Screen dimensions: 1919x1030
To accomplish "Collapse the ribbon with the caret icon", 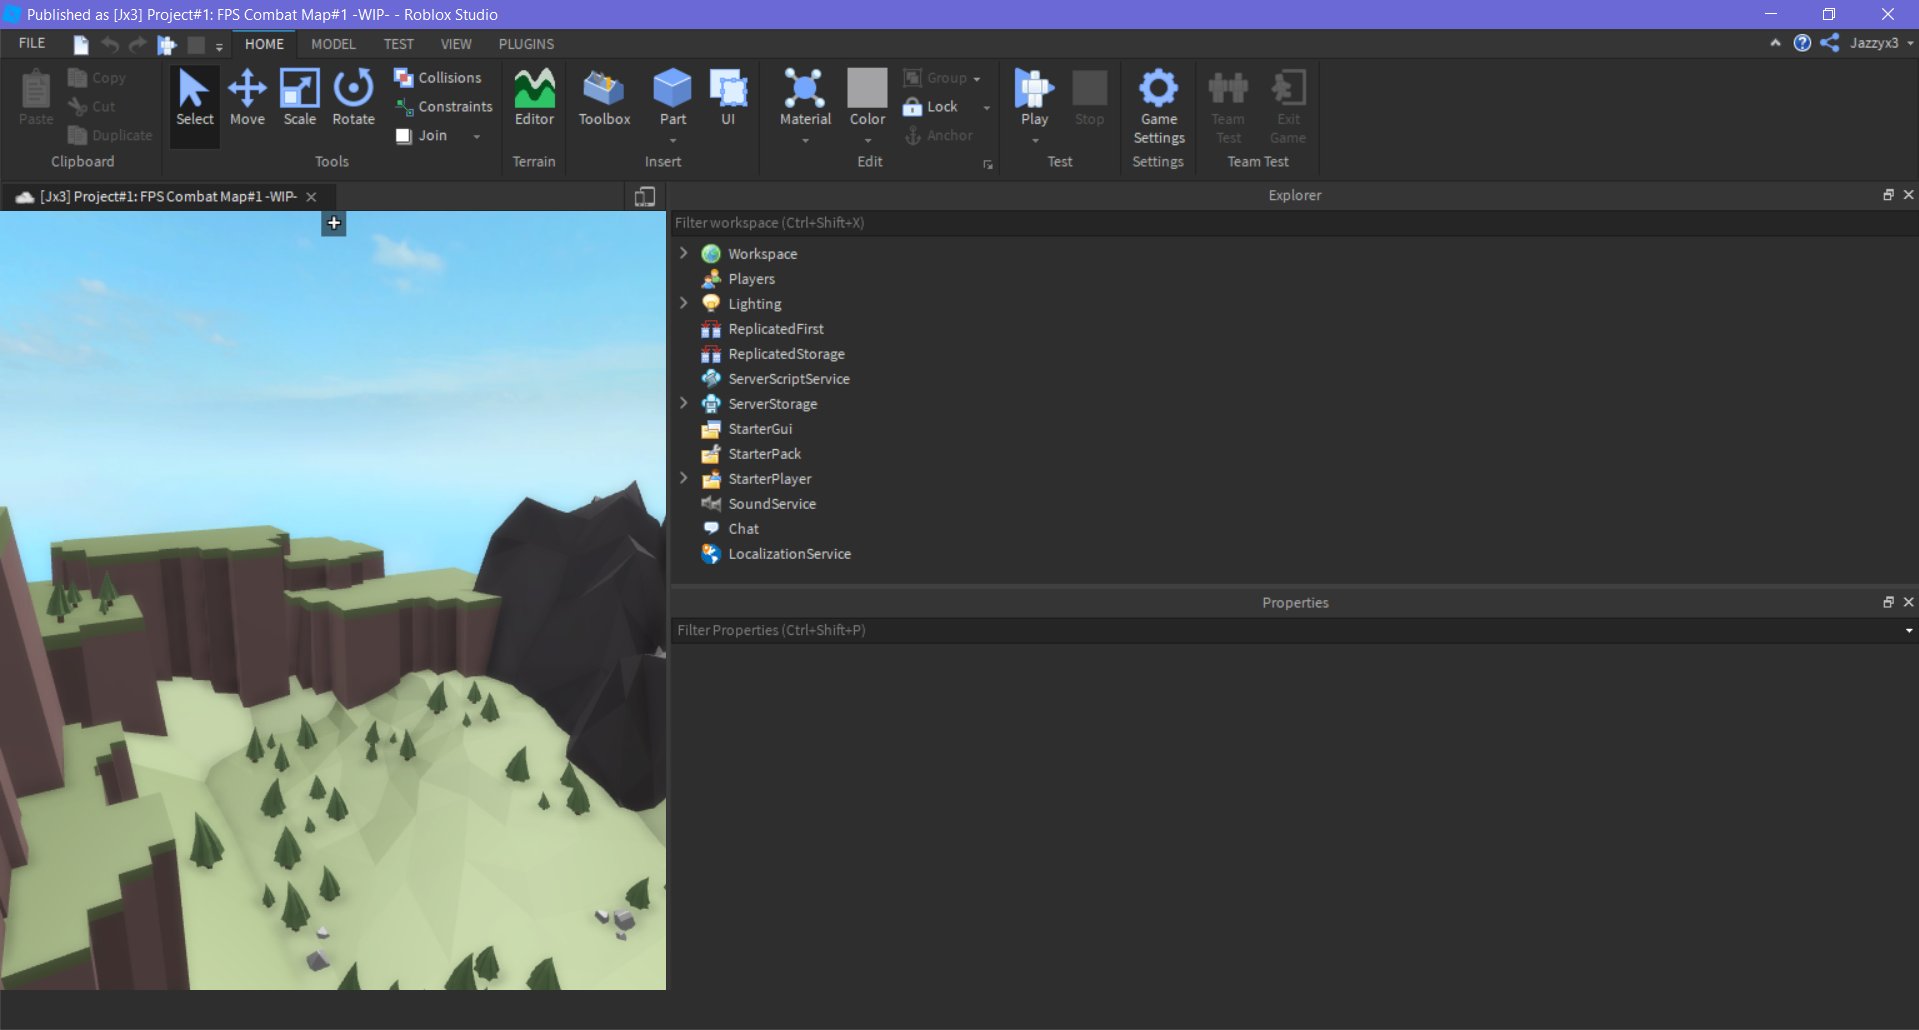I will click(1775, 43).
